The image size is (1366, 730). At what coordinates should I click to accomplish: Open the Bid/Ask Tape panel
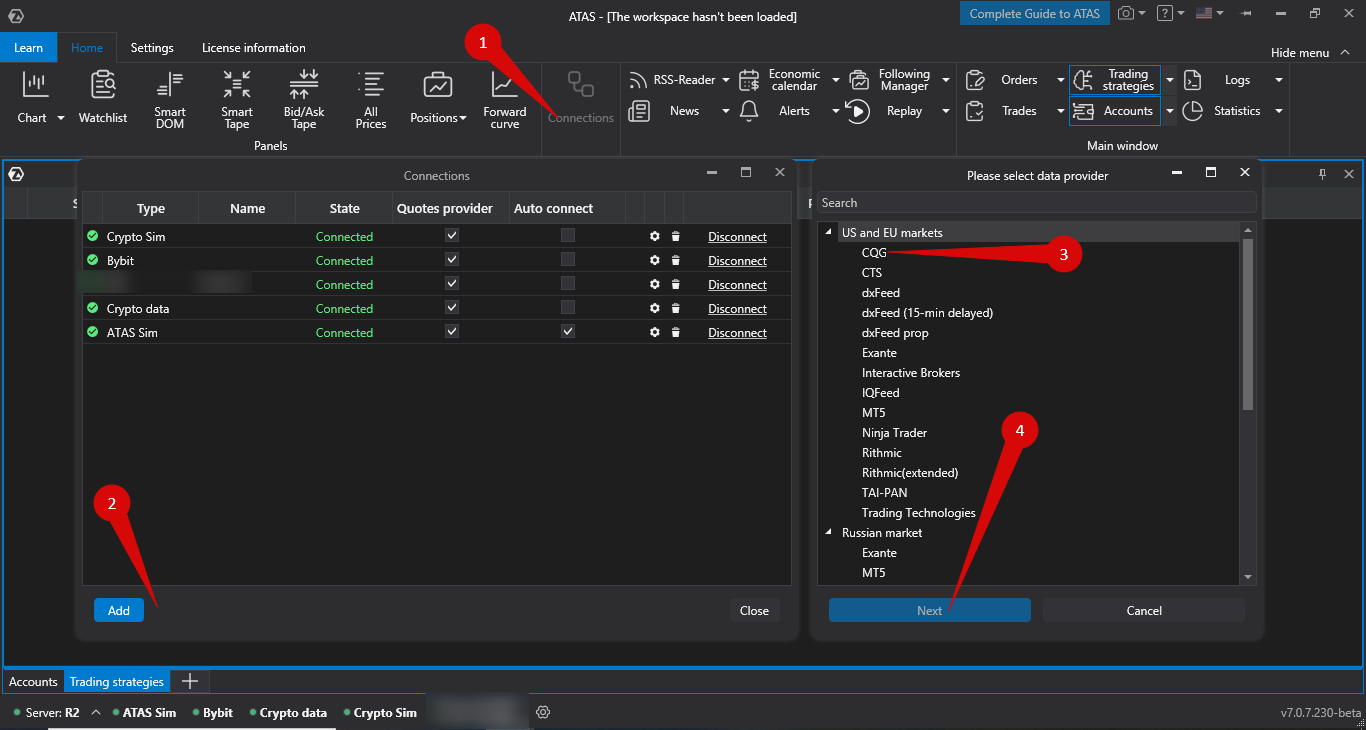[304, 100]
